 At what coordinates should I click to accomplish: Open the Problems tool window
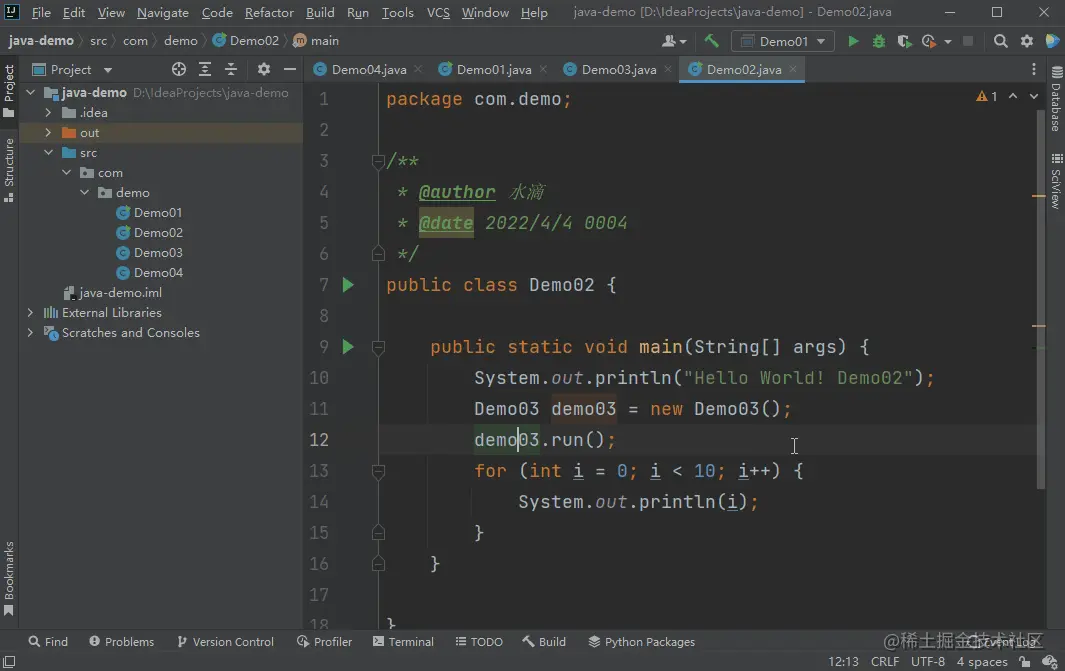(122, 642)
